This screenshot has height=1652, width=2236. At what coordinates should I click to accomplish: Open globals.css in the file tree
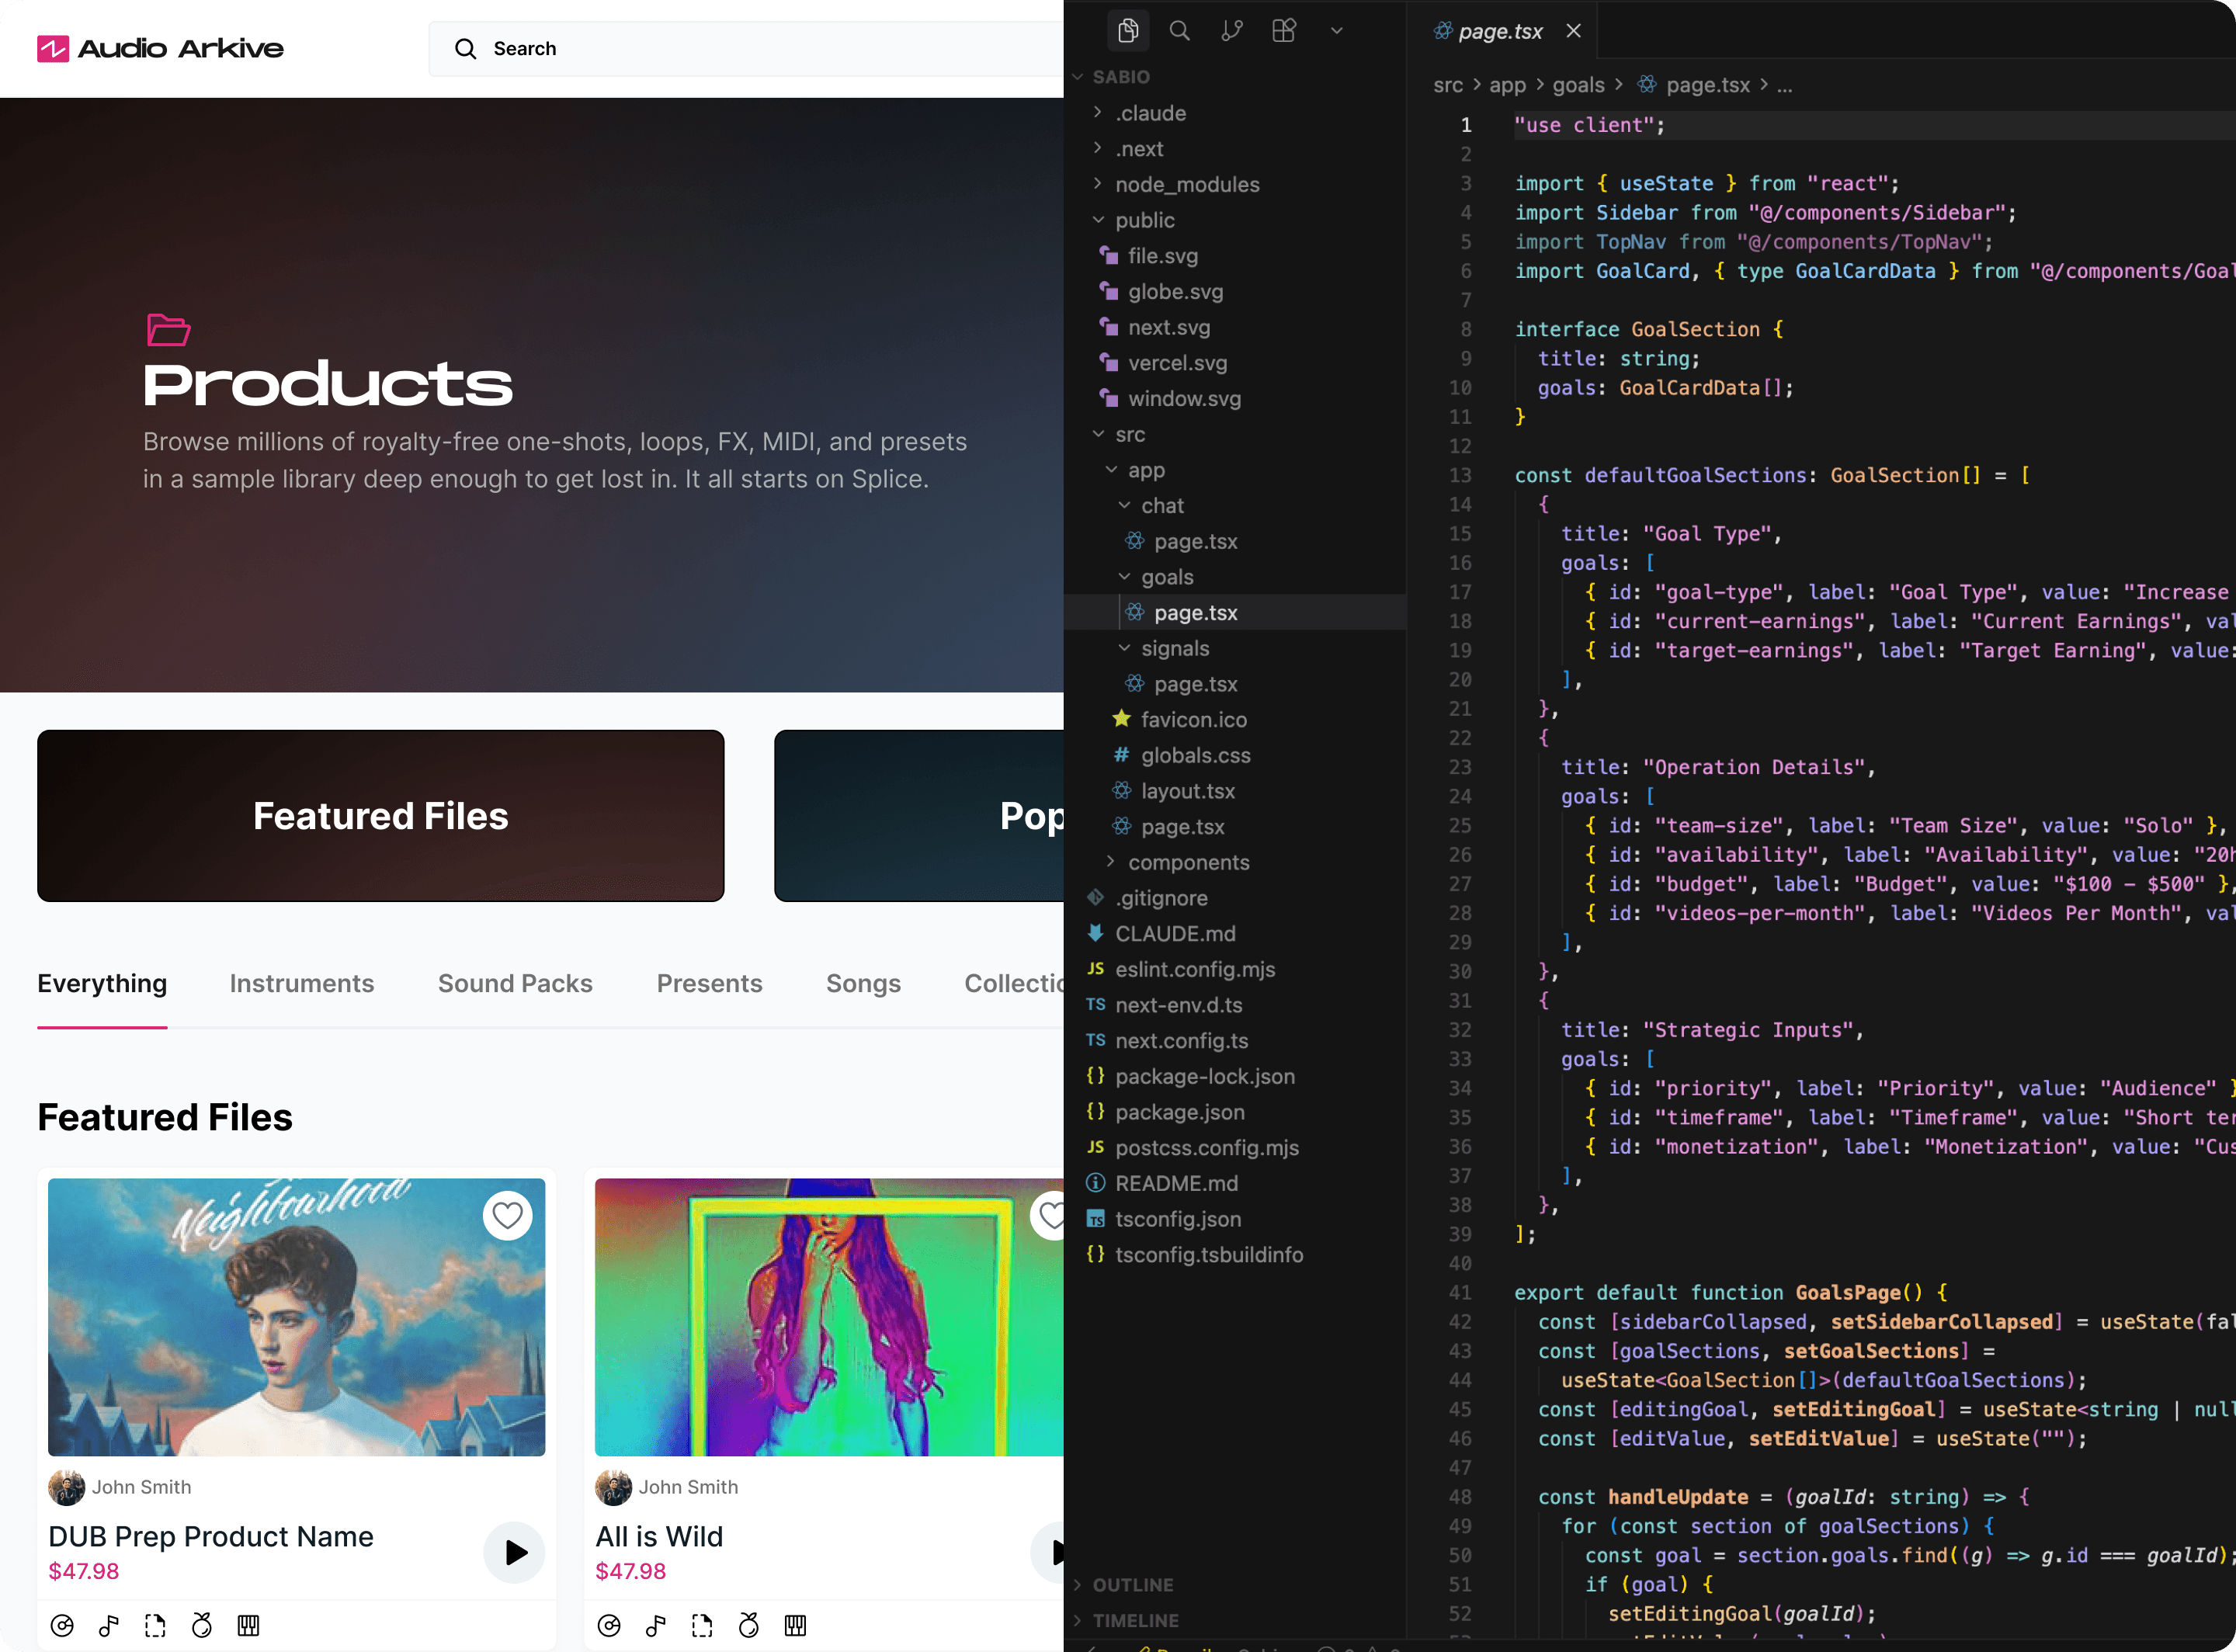(1195, 755)
